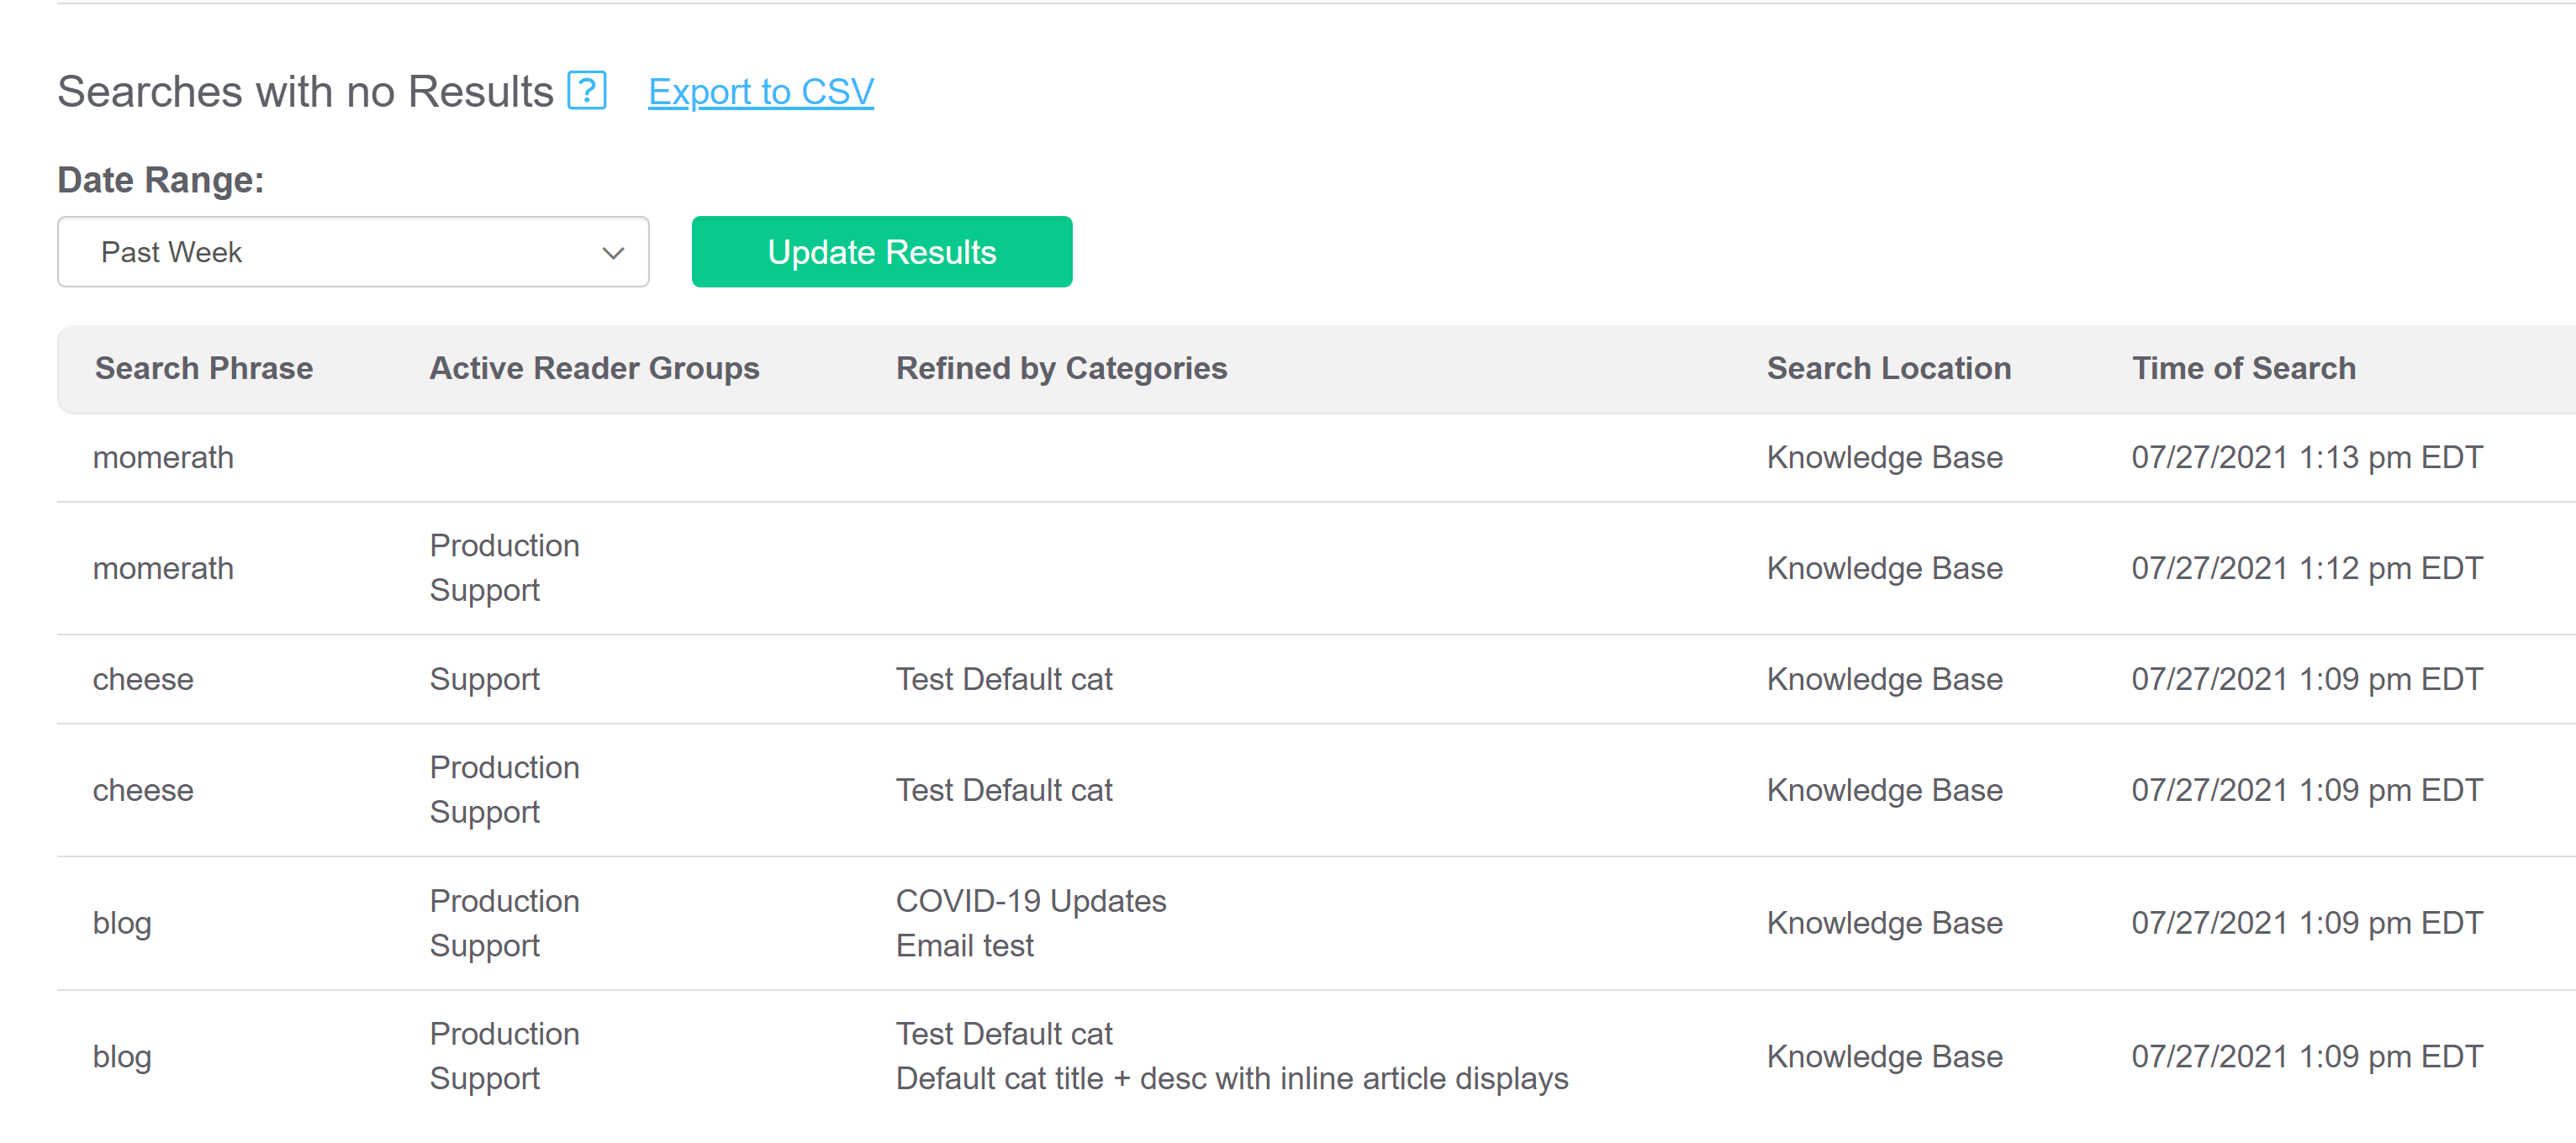Image resolution: width=2576 pixels, height=1143 pixels.
Task: Click the Date Range label
Action: [x=160, y=180]
